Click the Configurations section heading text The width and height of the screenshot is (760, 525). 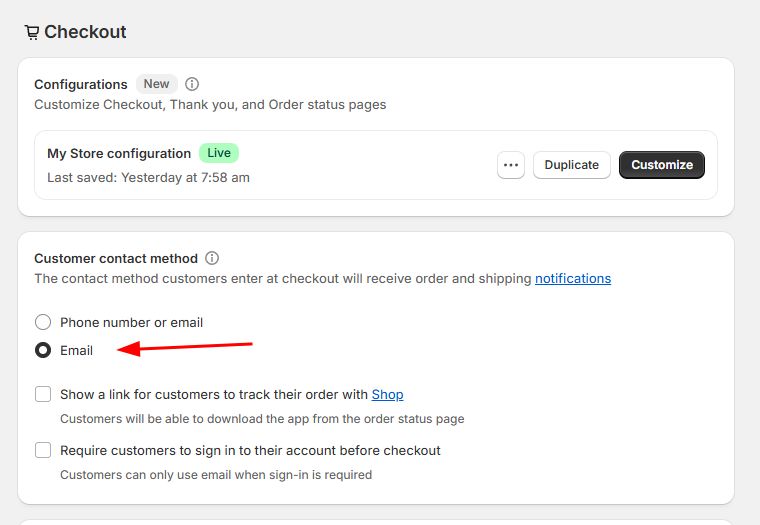tap(81, 84)
